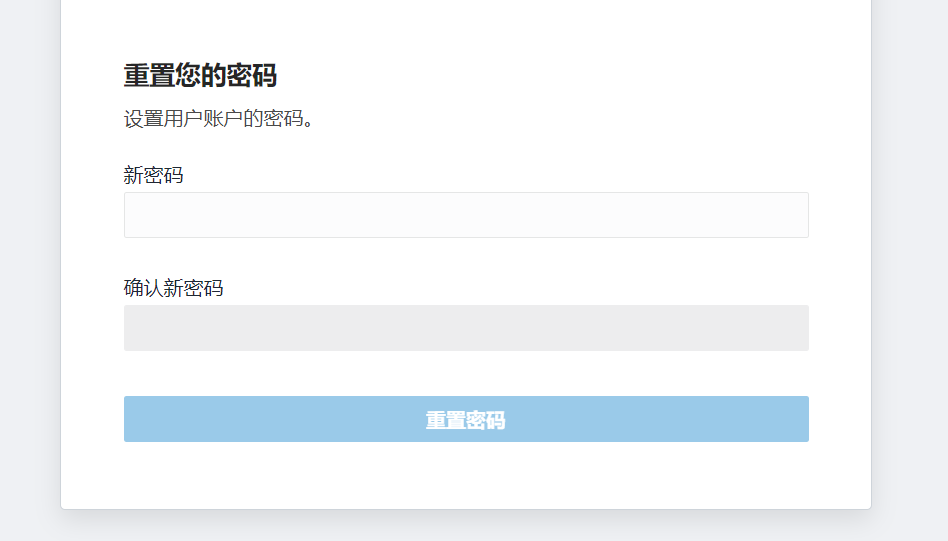
Task: Click the label above the second input
Action: pyautogui.click(x=174, y=289)
